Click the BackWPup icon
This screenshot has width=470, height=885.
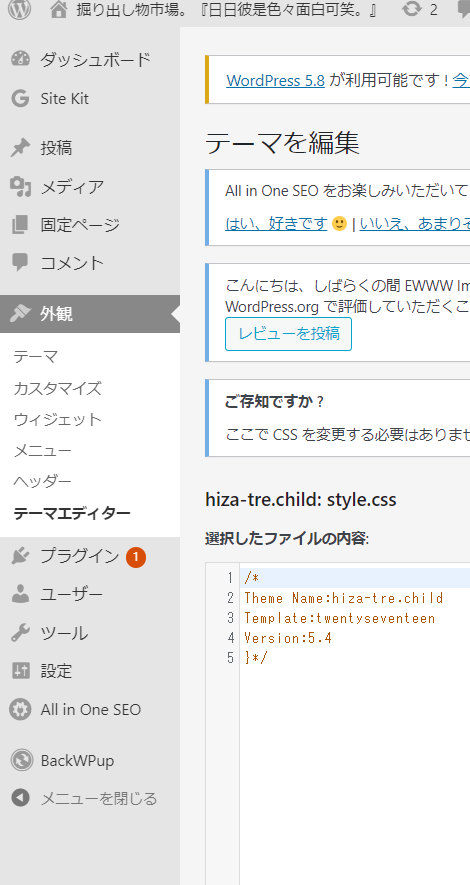(x=21, y=760)
